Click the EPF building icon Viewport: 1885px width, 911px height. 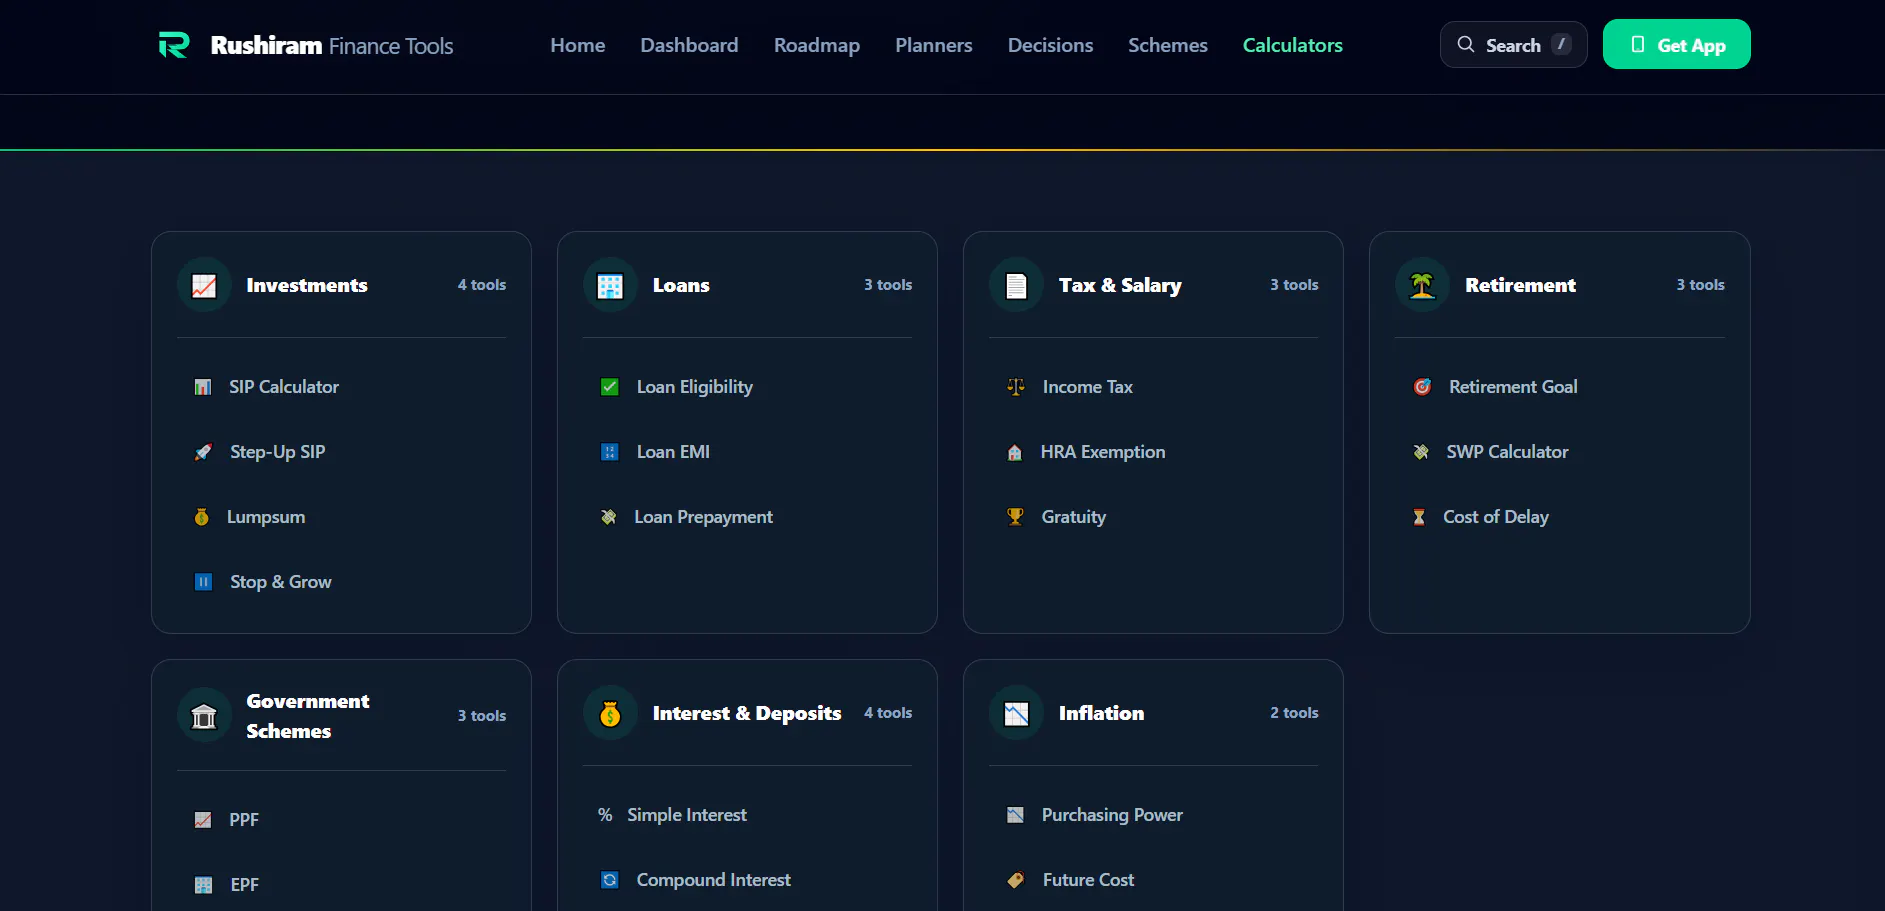pos(203,885)
